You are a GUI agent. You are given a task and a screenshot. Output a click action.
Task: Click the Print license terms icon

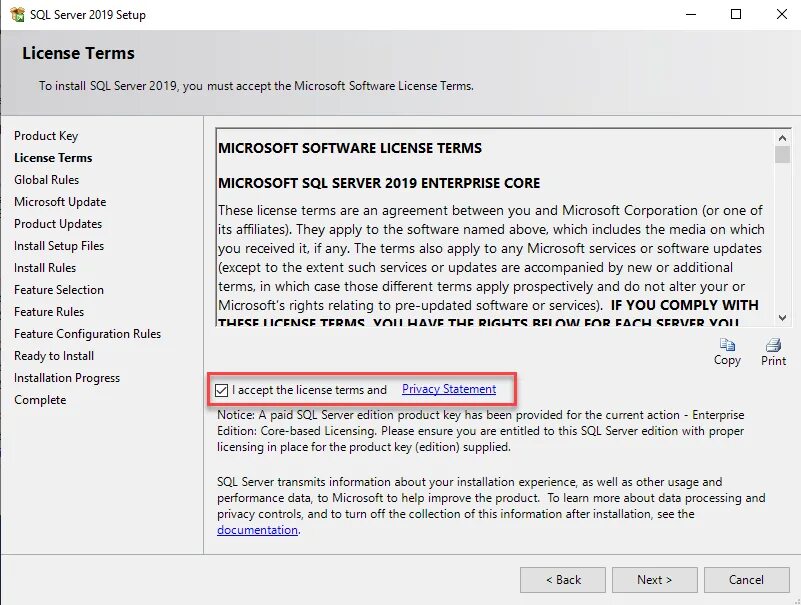(773, 345)
